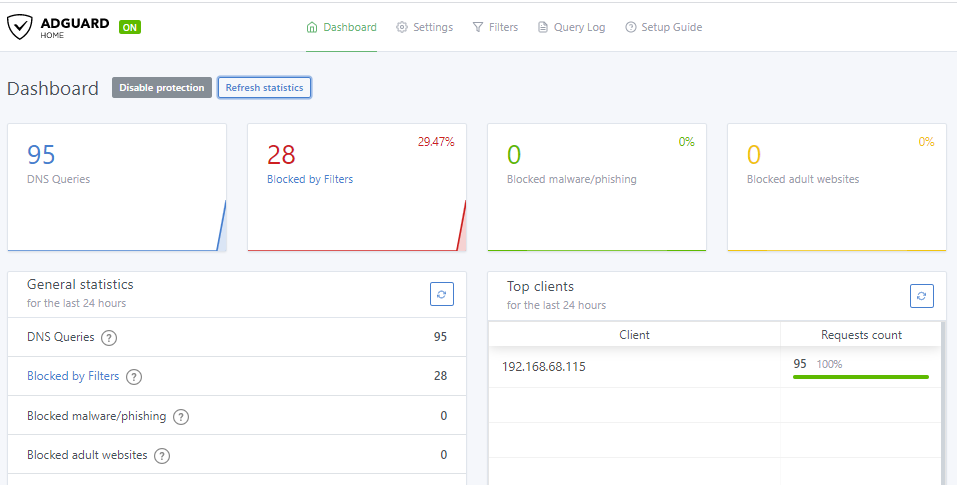Viewport: 957px width, 485px height.
Task: Click the 29.47% blocked percentage
Action: [436, 142]
